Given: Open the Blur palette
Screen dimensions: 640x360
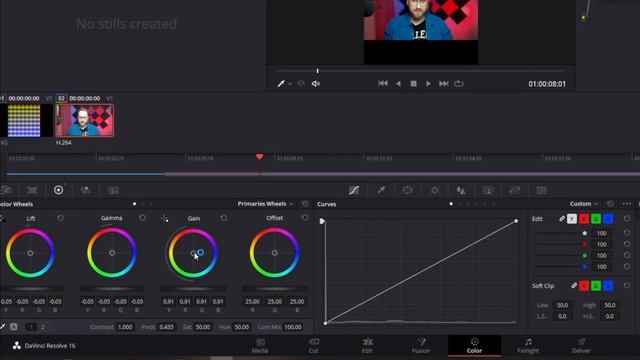Looking at the screenshot, I should (461, 190).
